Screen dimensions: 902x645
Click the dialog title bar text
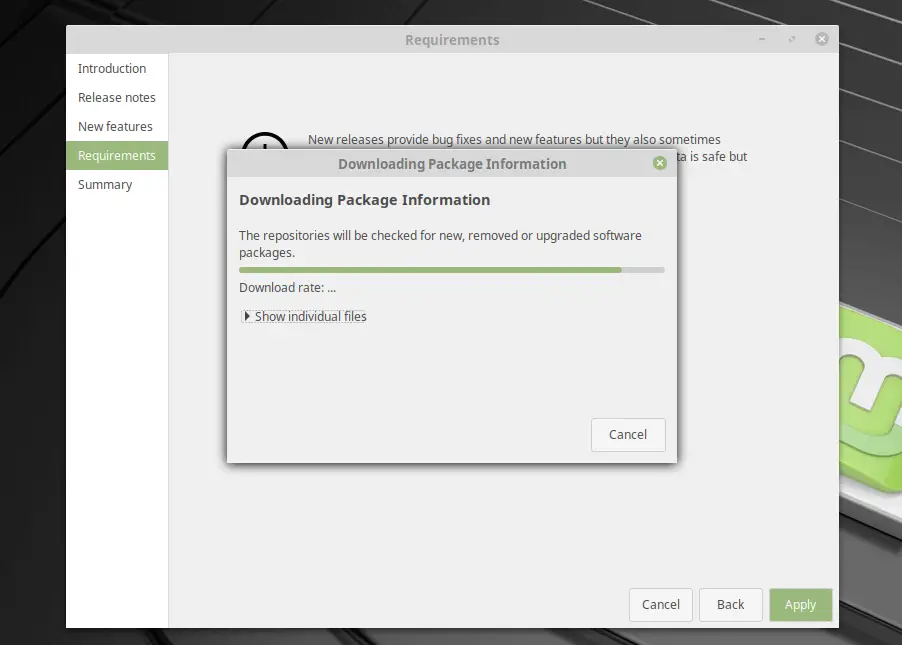452,164
